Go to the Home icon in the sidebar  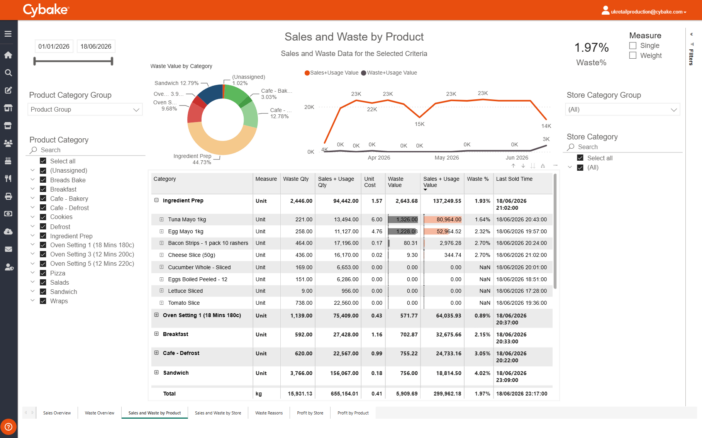click(8, 55)
